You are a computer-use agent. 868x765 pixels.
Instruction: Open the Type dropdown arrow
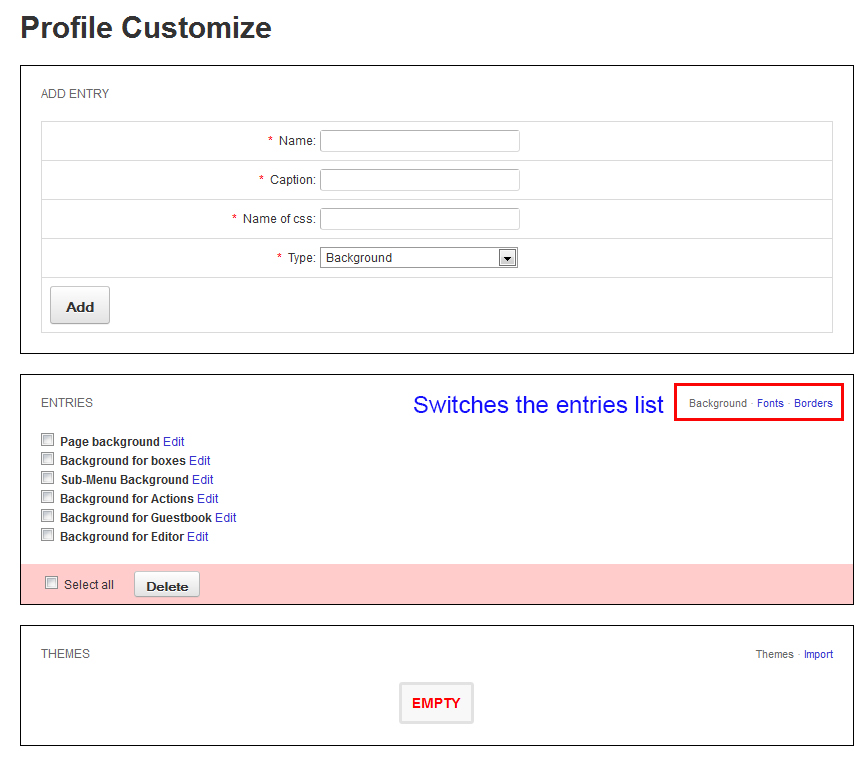[507, 258]
